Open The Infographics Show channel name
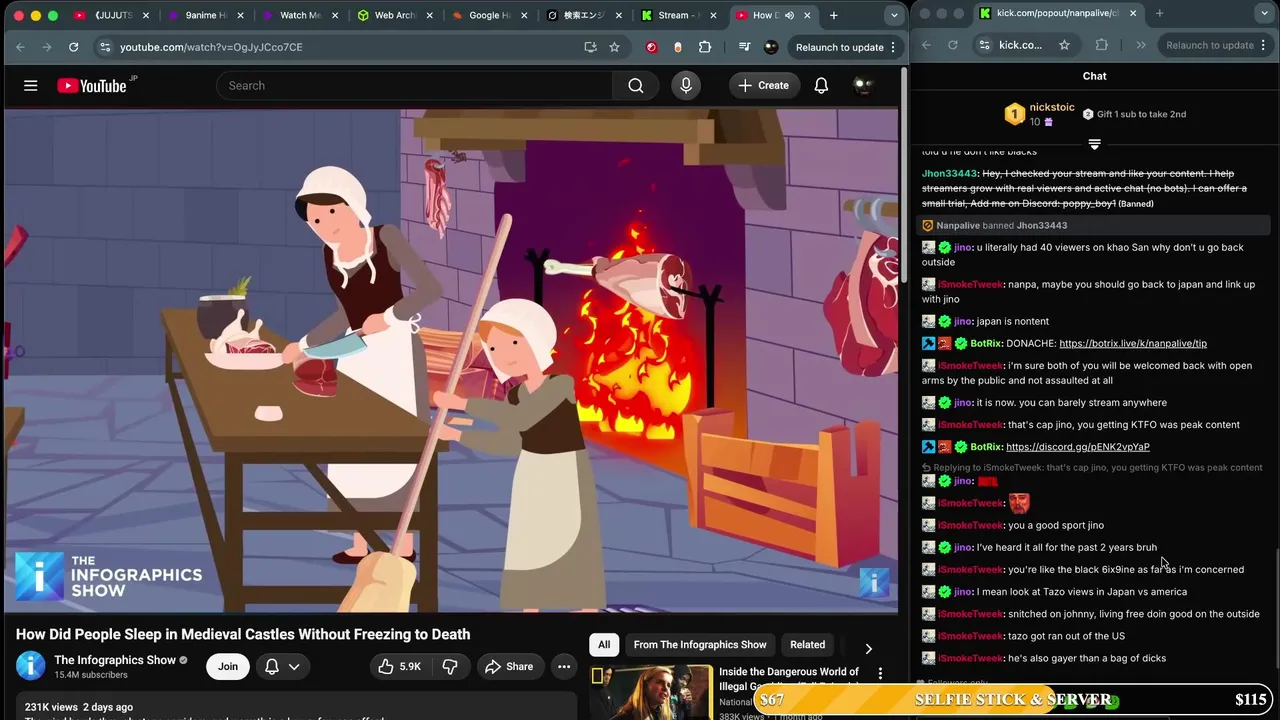The height and width of the screenshot is (720, 1280). [x=115, y=660]
